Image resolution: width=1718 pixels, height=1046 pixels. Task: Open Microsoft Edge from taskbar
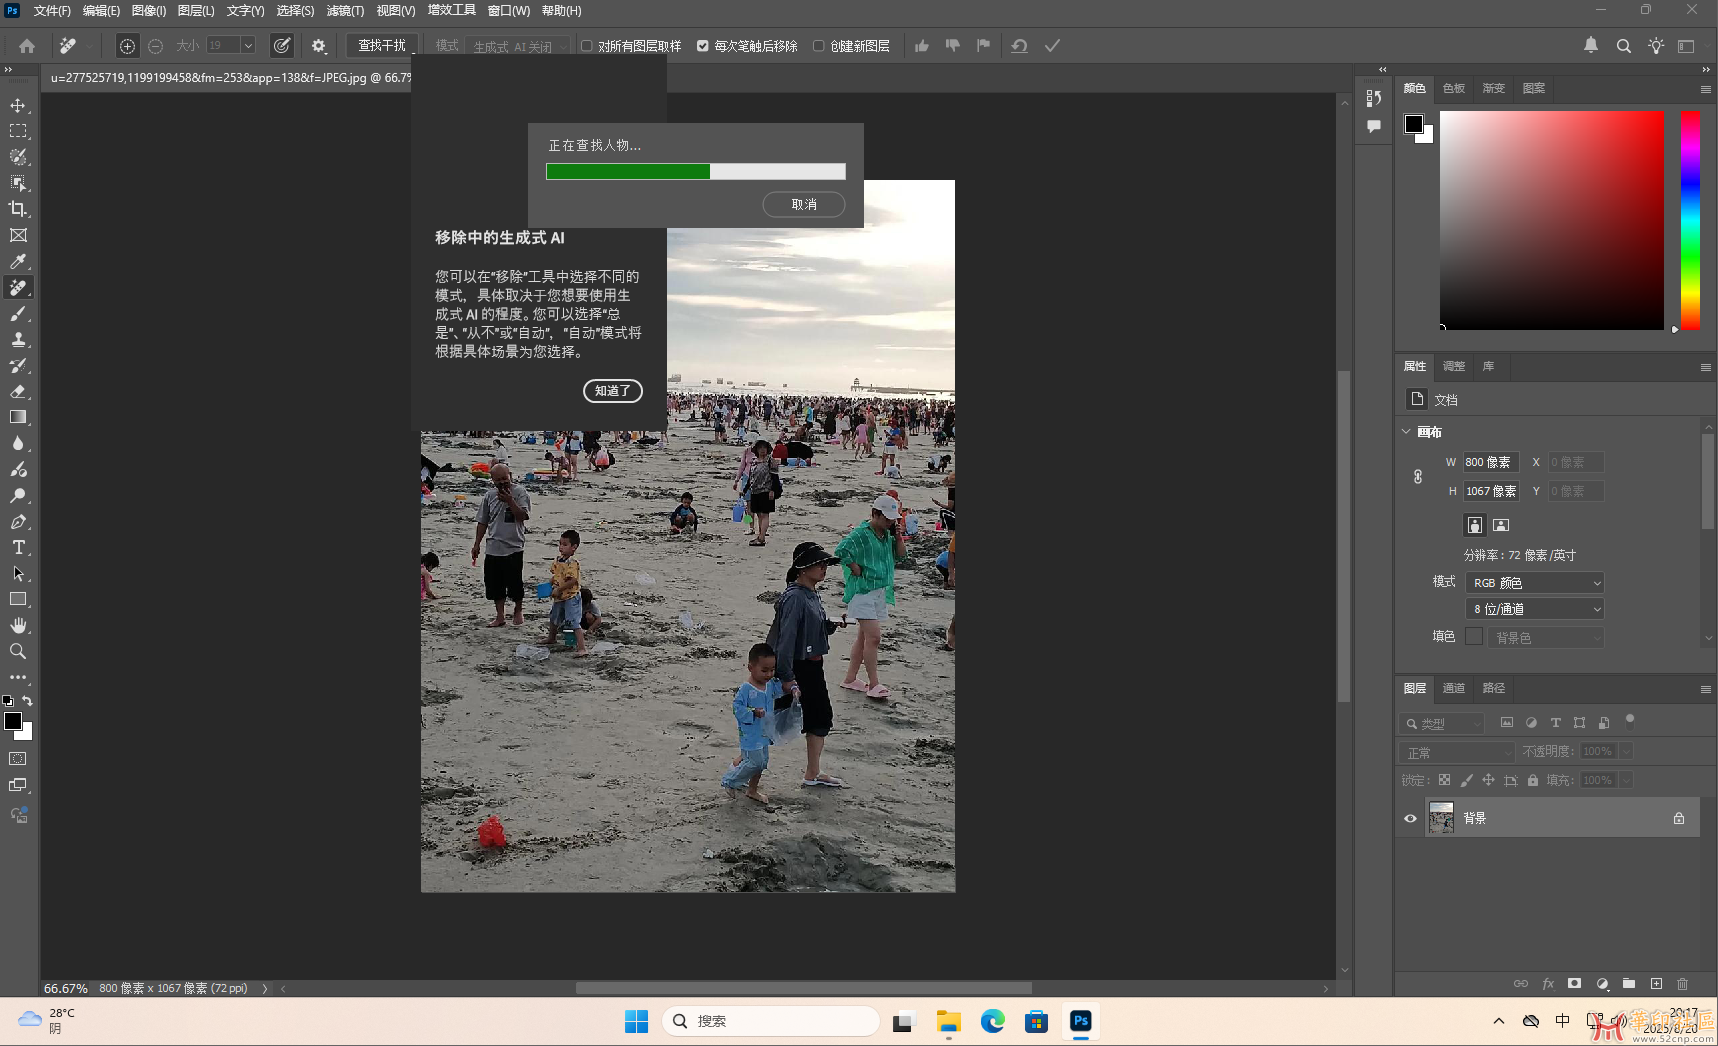tap(992, 1021)
